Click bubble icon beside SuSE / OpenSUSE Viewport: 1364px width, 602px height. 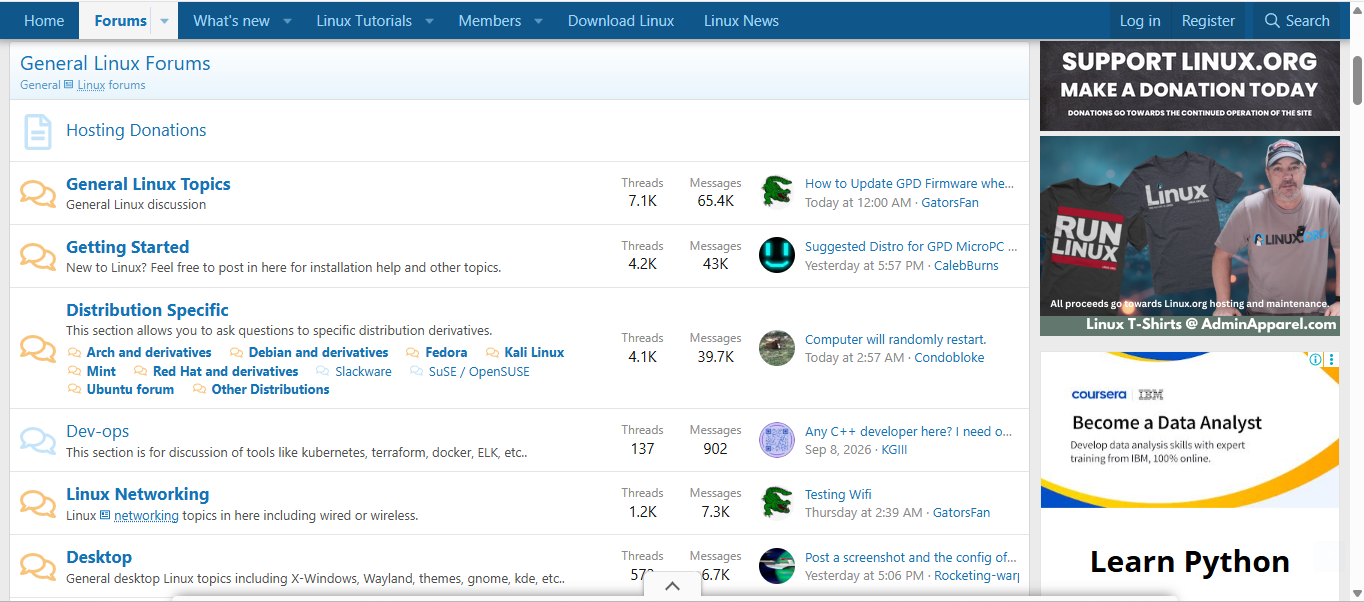tap(417, 371)
